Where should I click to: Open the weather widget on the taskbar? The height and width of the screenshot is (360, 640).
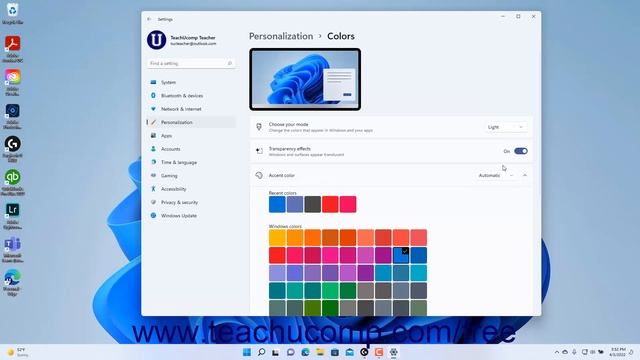point(18,352)
